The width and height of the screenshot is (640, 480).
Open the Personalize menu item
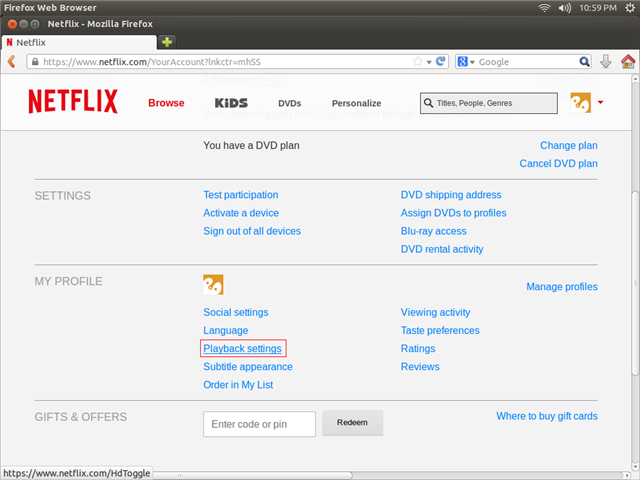[356, 103]
